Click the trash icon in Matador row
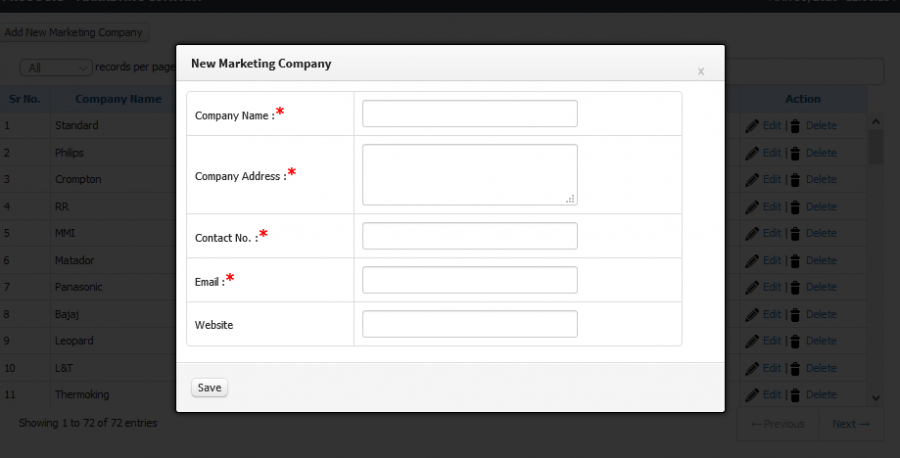Image resolution: width=900 pixels, height=458 pixels. [795, 261]
